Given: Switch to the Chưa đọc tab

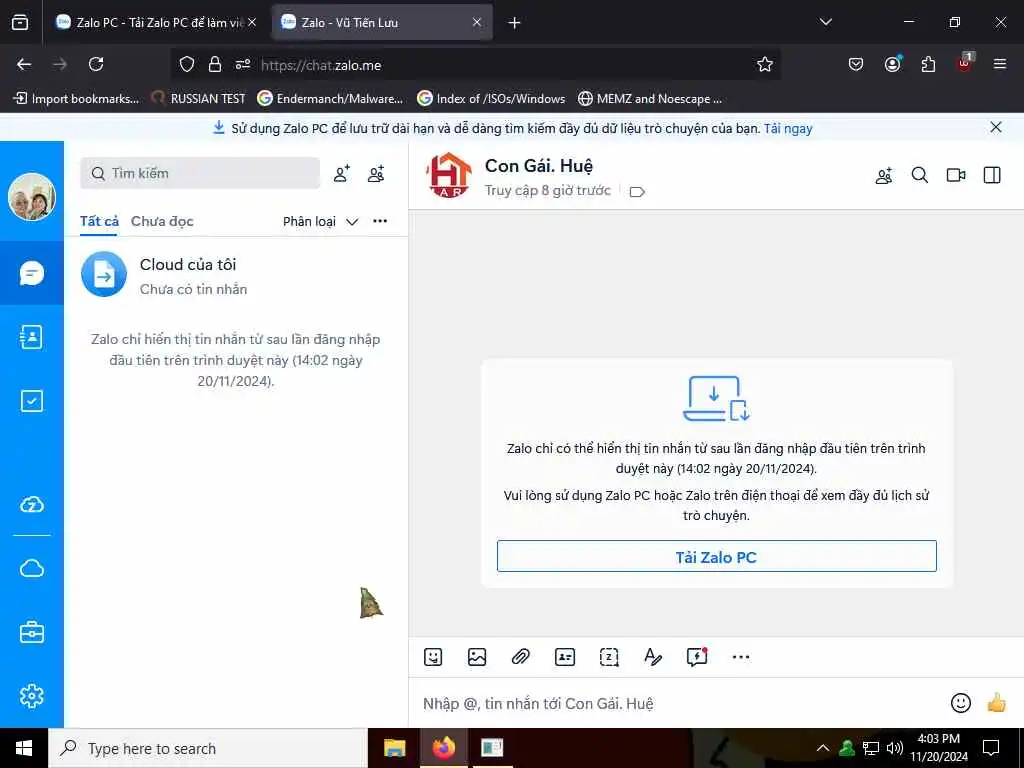Looking at the screenshot, I should pos(162,221).
